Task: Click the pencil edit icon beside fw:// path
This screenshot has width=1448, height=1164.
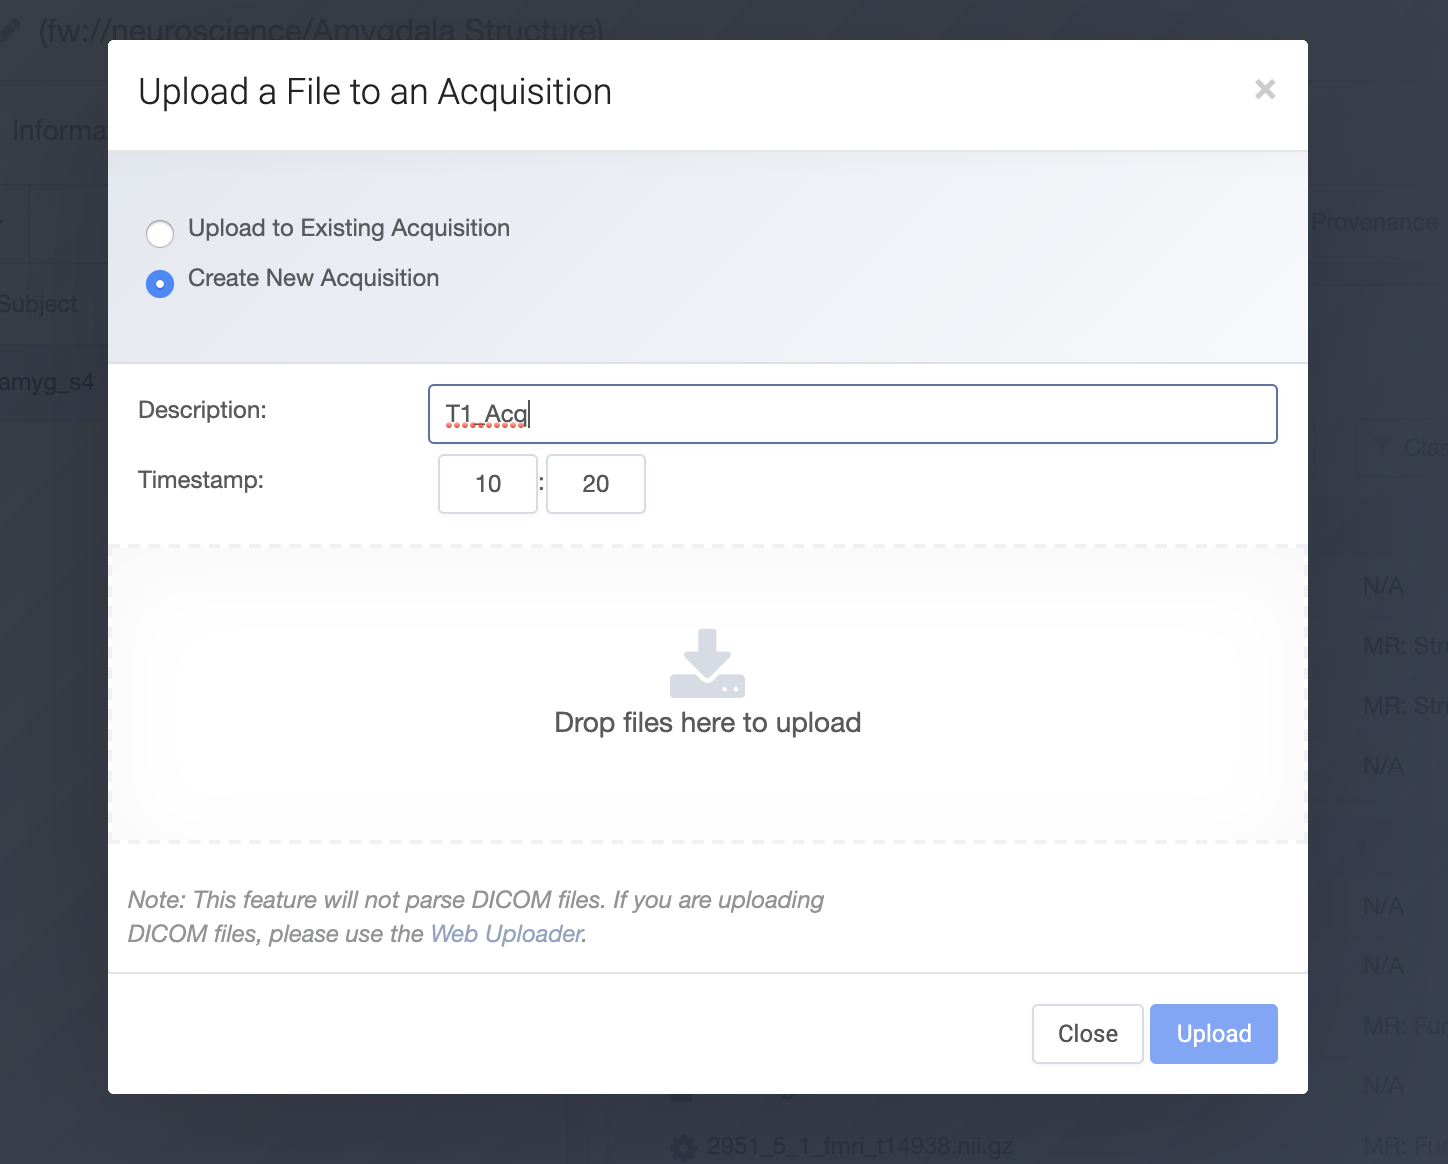Action: pos(10,30)
